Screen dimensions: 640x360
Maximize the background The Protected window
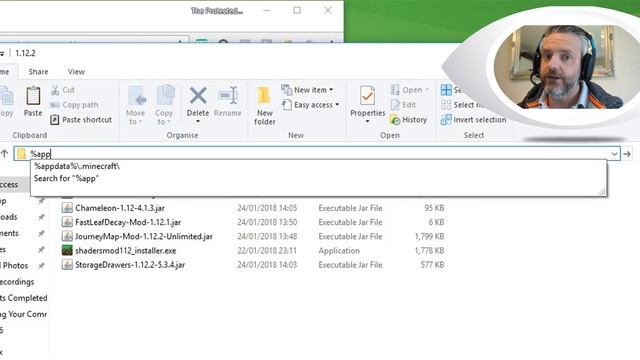pyautogui.click(x=297, y=11)
